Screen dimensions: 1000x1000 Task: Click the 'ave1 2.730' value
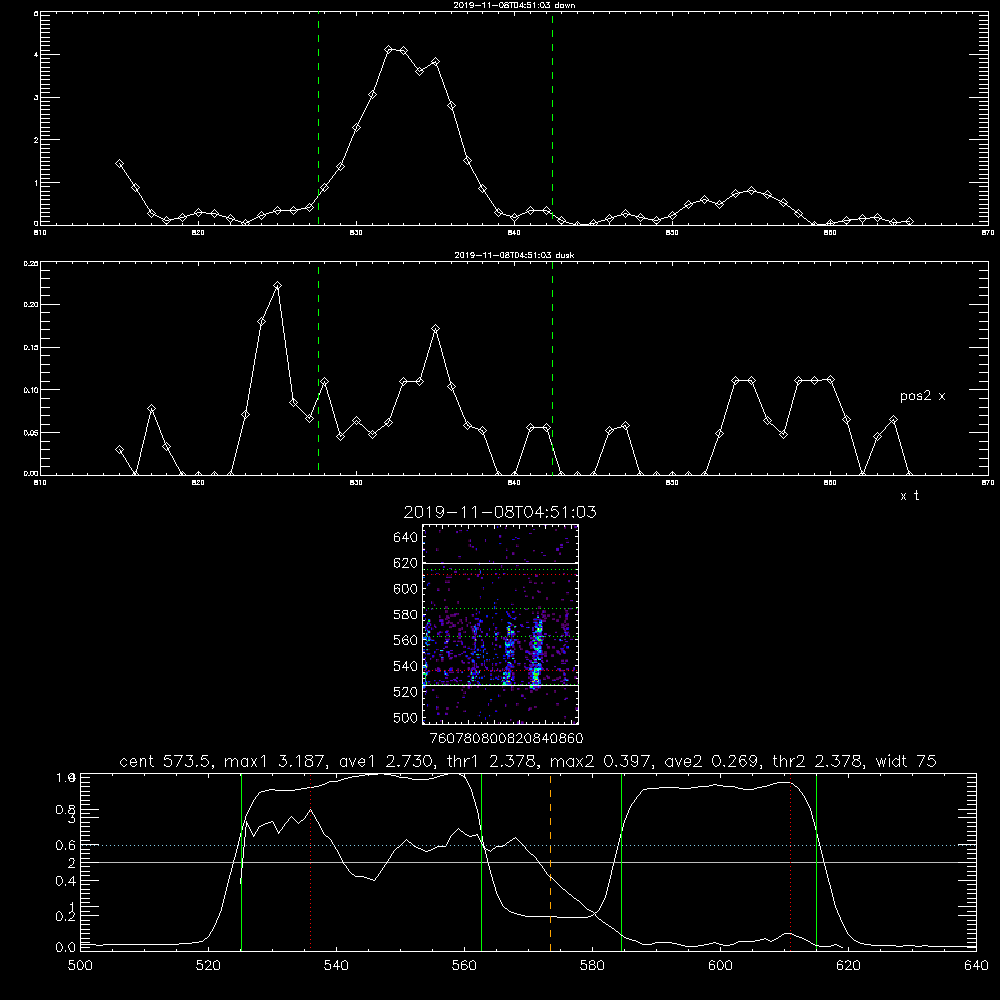pyautogui.click(x=385, y=761)
